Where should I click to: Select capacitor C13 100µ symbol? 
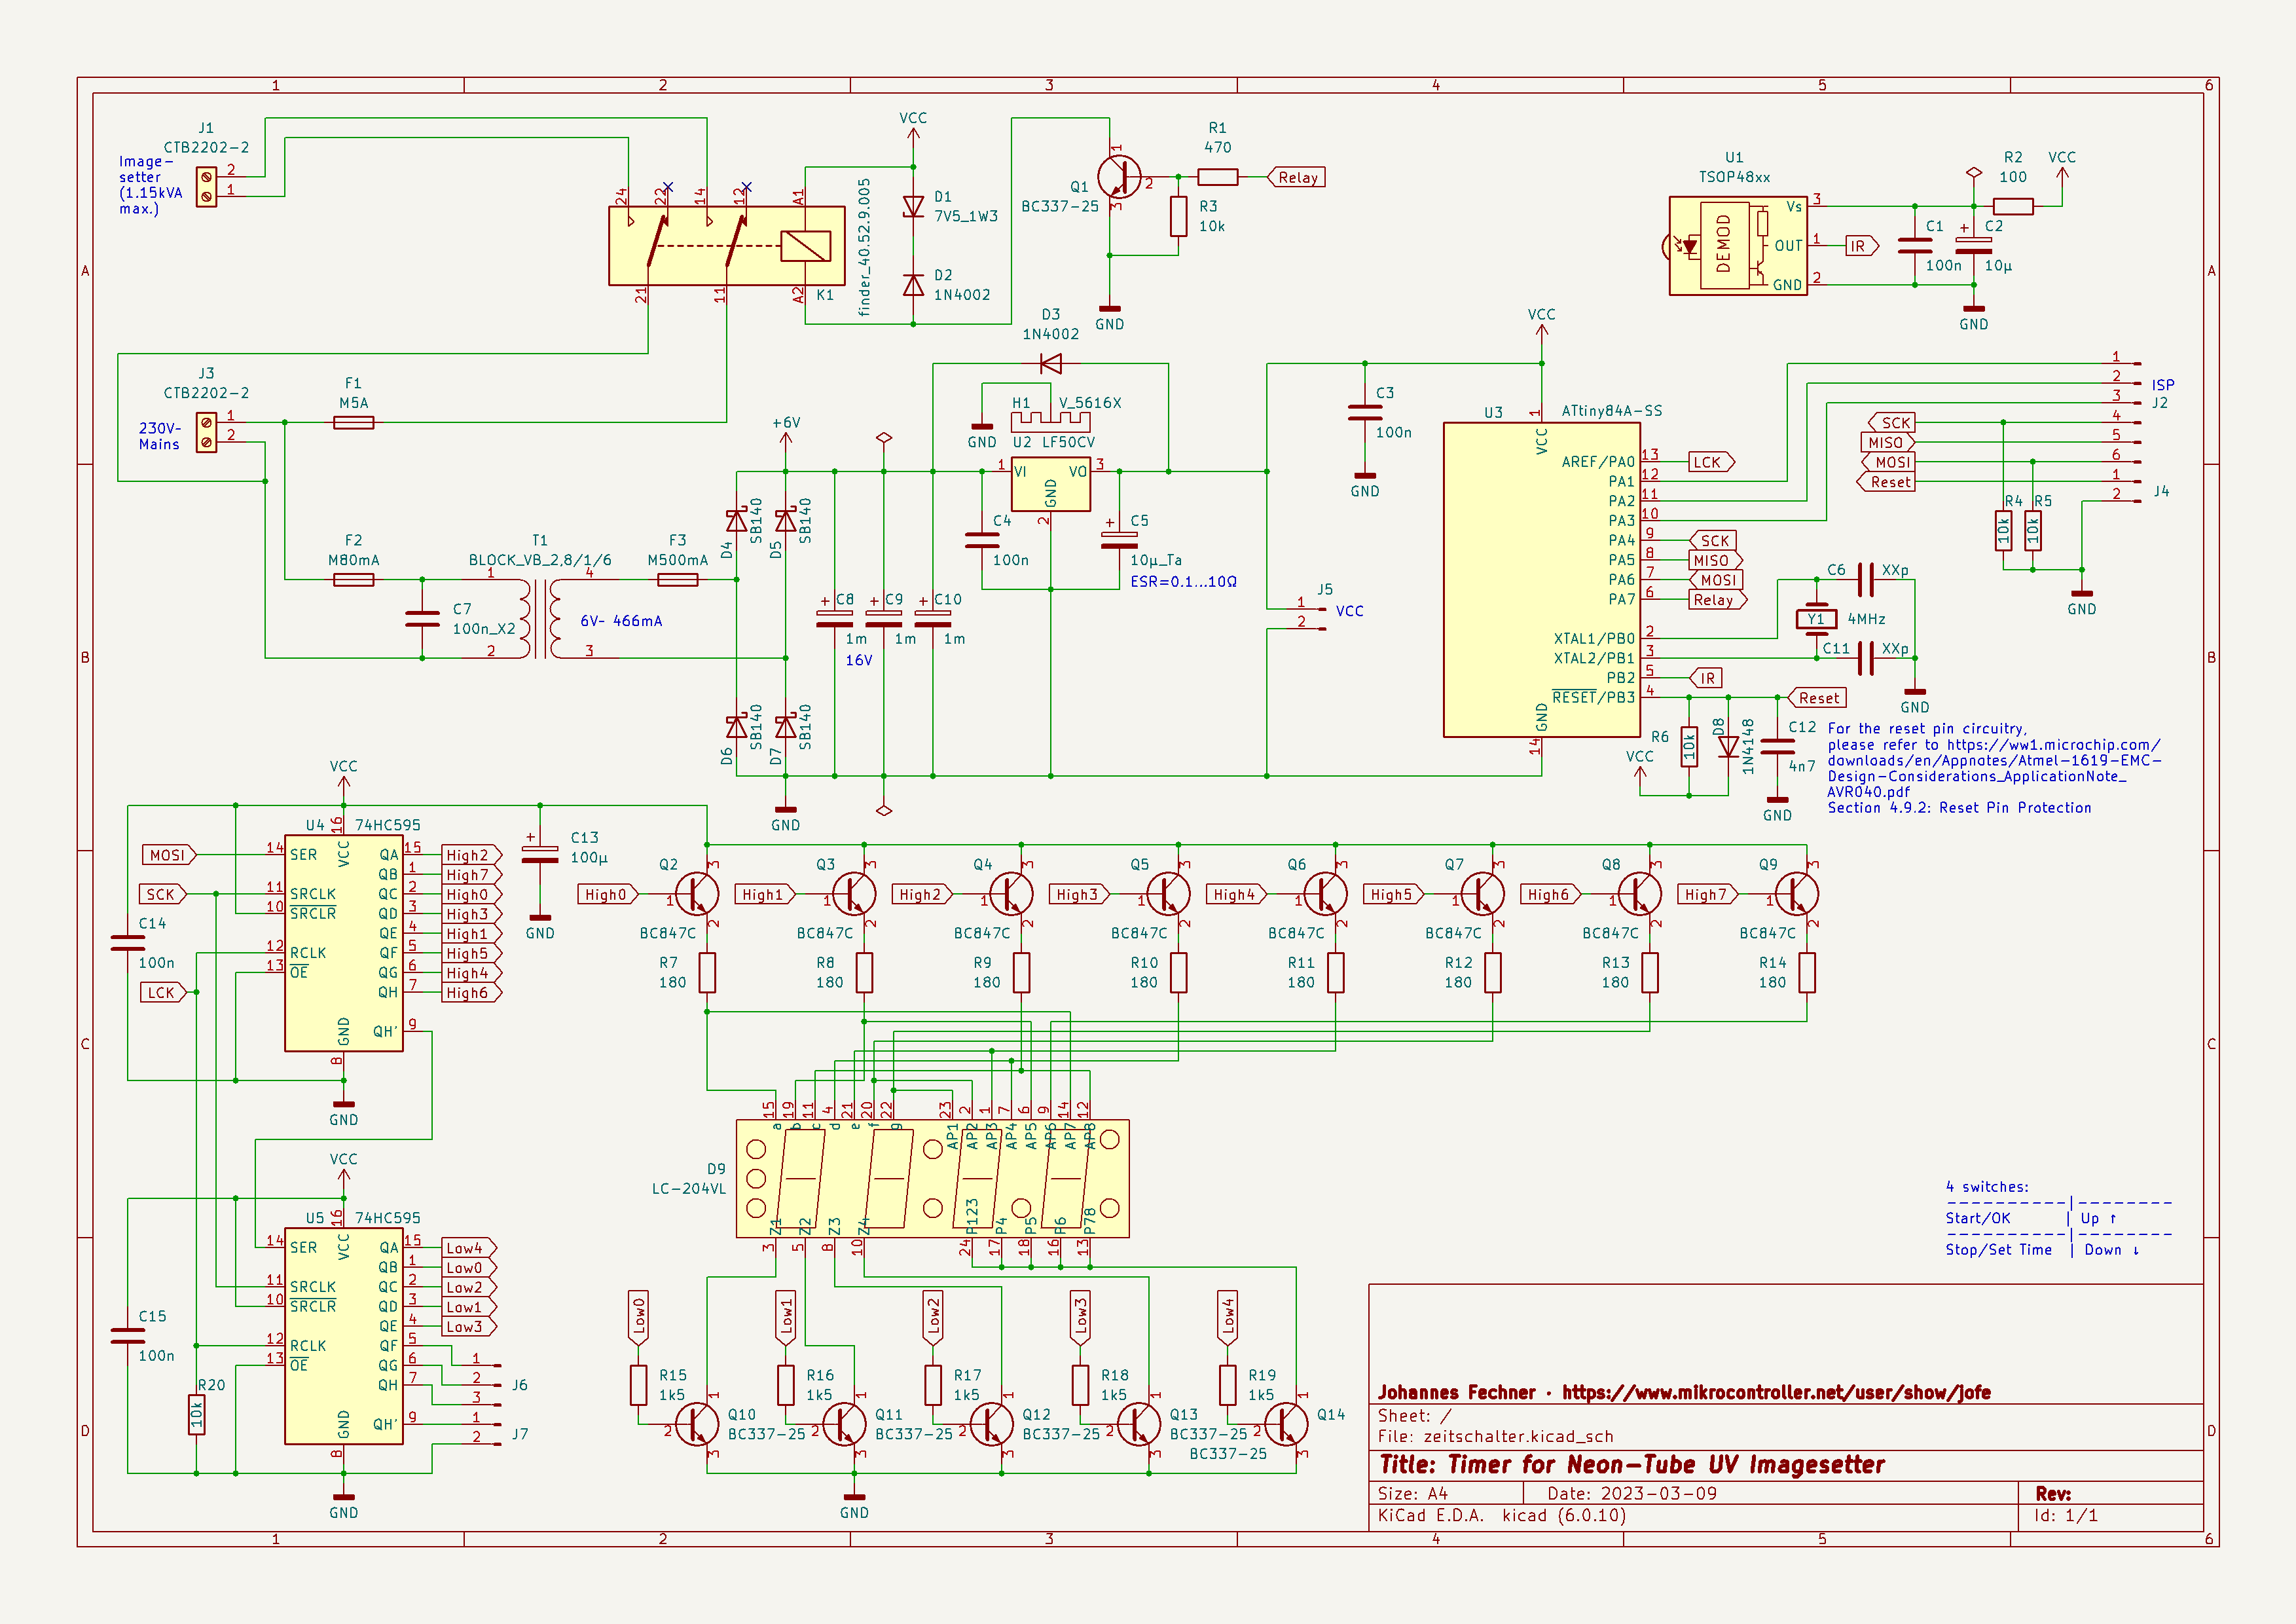(540, 854)
